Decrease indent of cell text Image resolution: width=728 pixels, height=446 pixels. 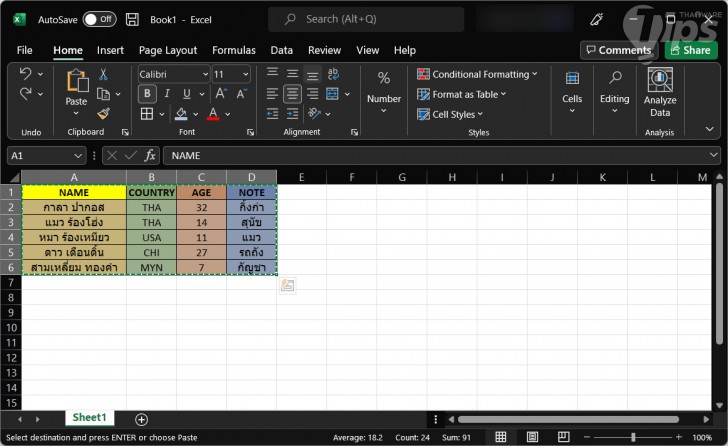[273, 114]
